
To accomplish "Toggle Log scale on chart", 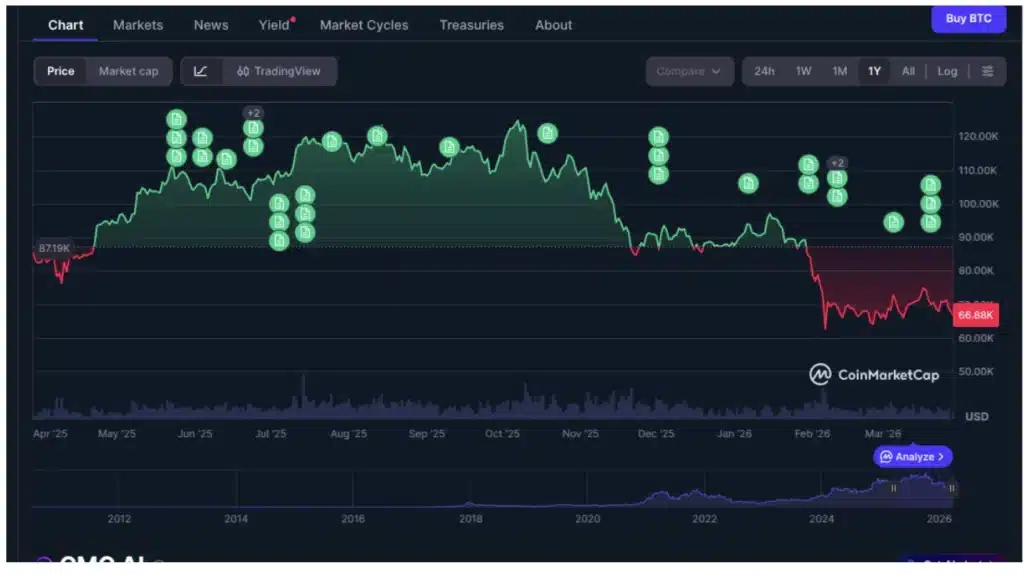I will pyautogui.click(x=947, y=71).
